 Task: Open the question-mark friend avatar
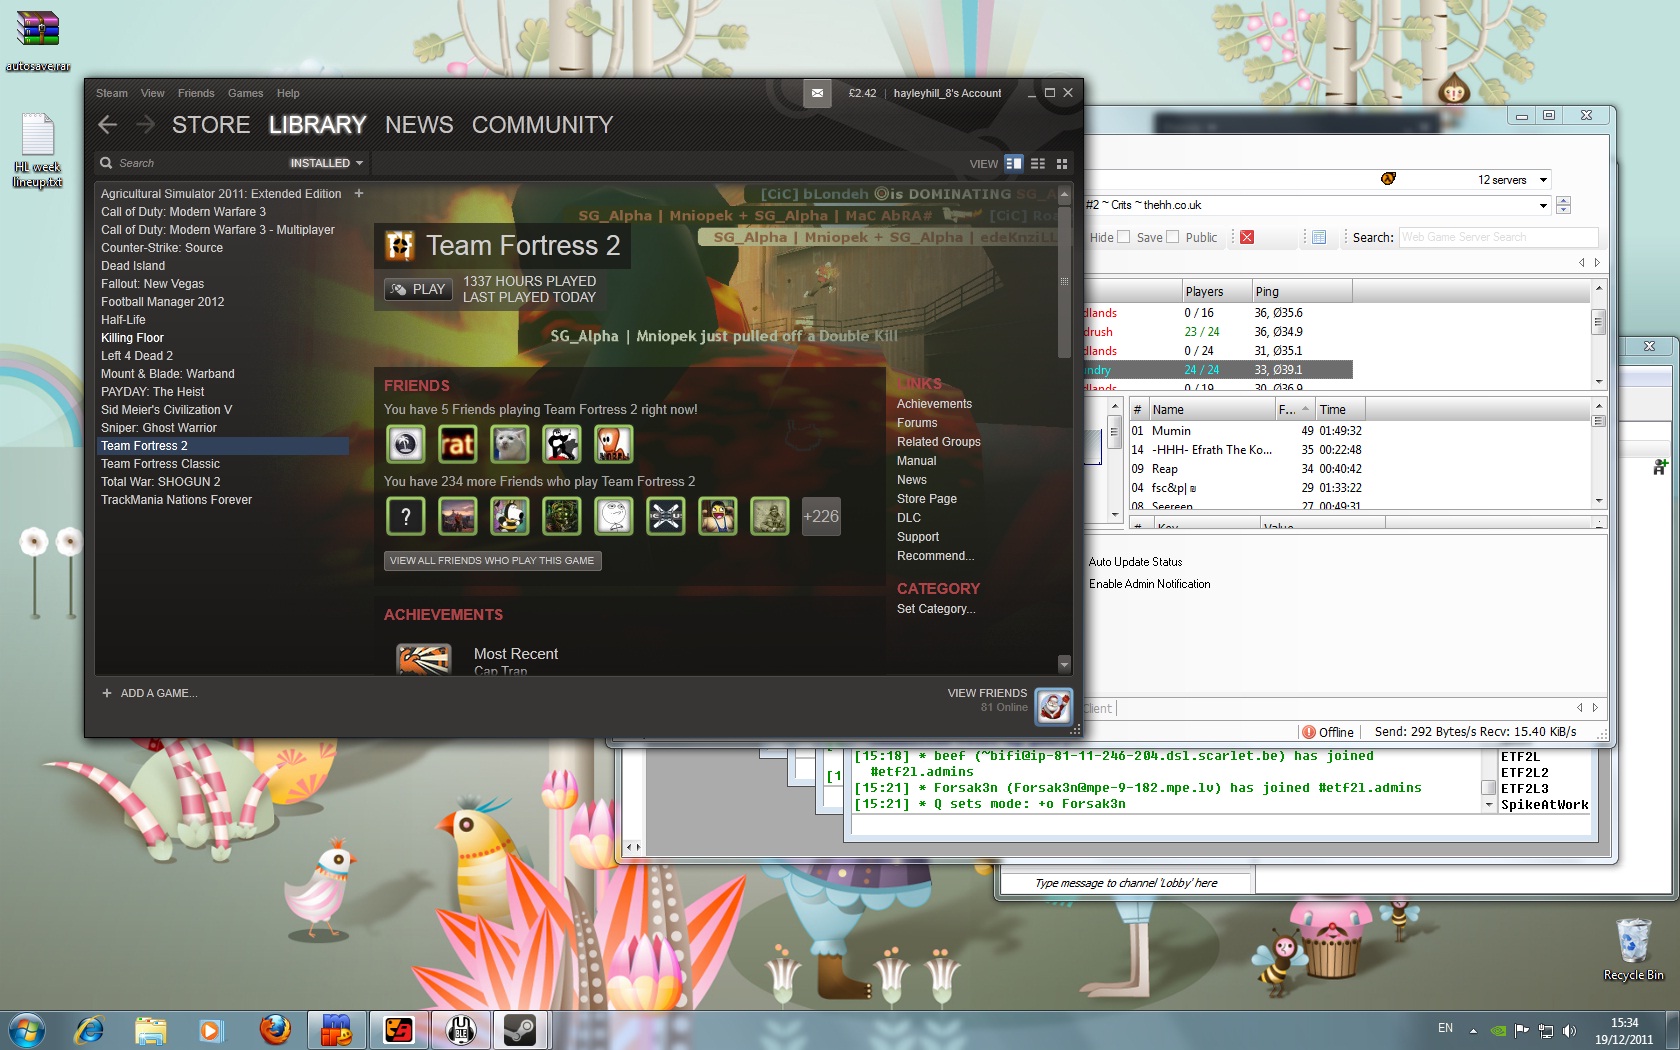pyautogui.click(x=406, y=516)
